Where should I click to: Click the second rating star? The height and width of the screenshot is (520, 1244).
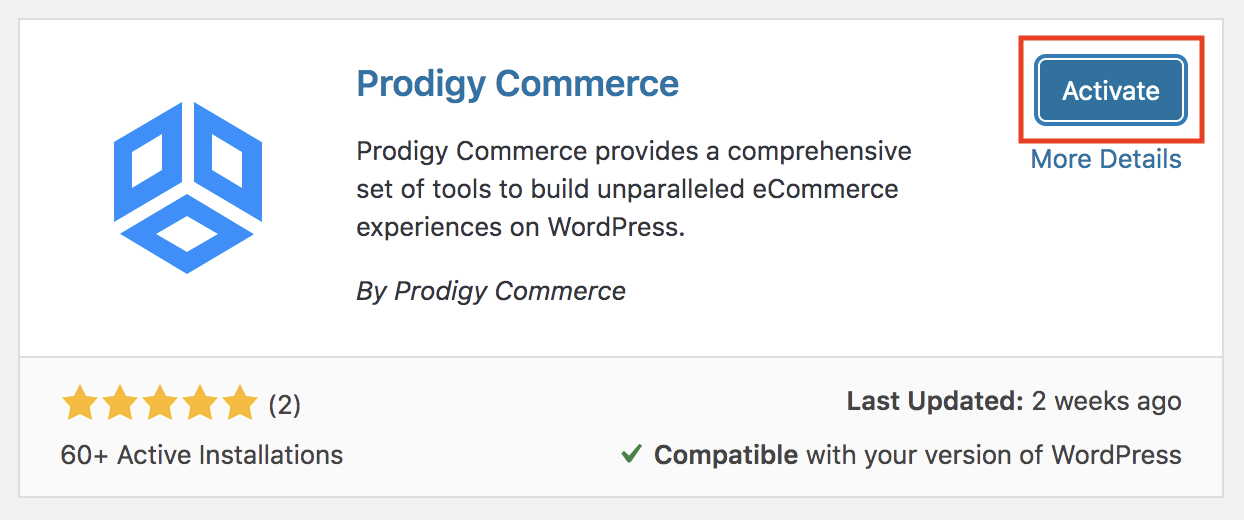(119, 404)
